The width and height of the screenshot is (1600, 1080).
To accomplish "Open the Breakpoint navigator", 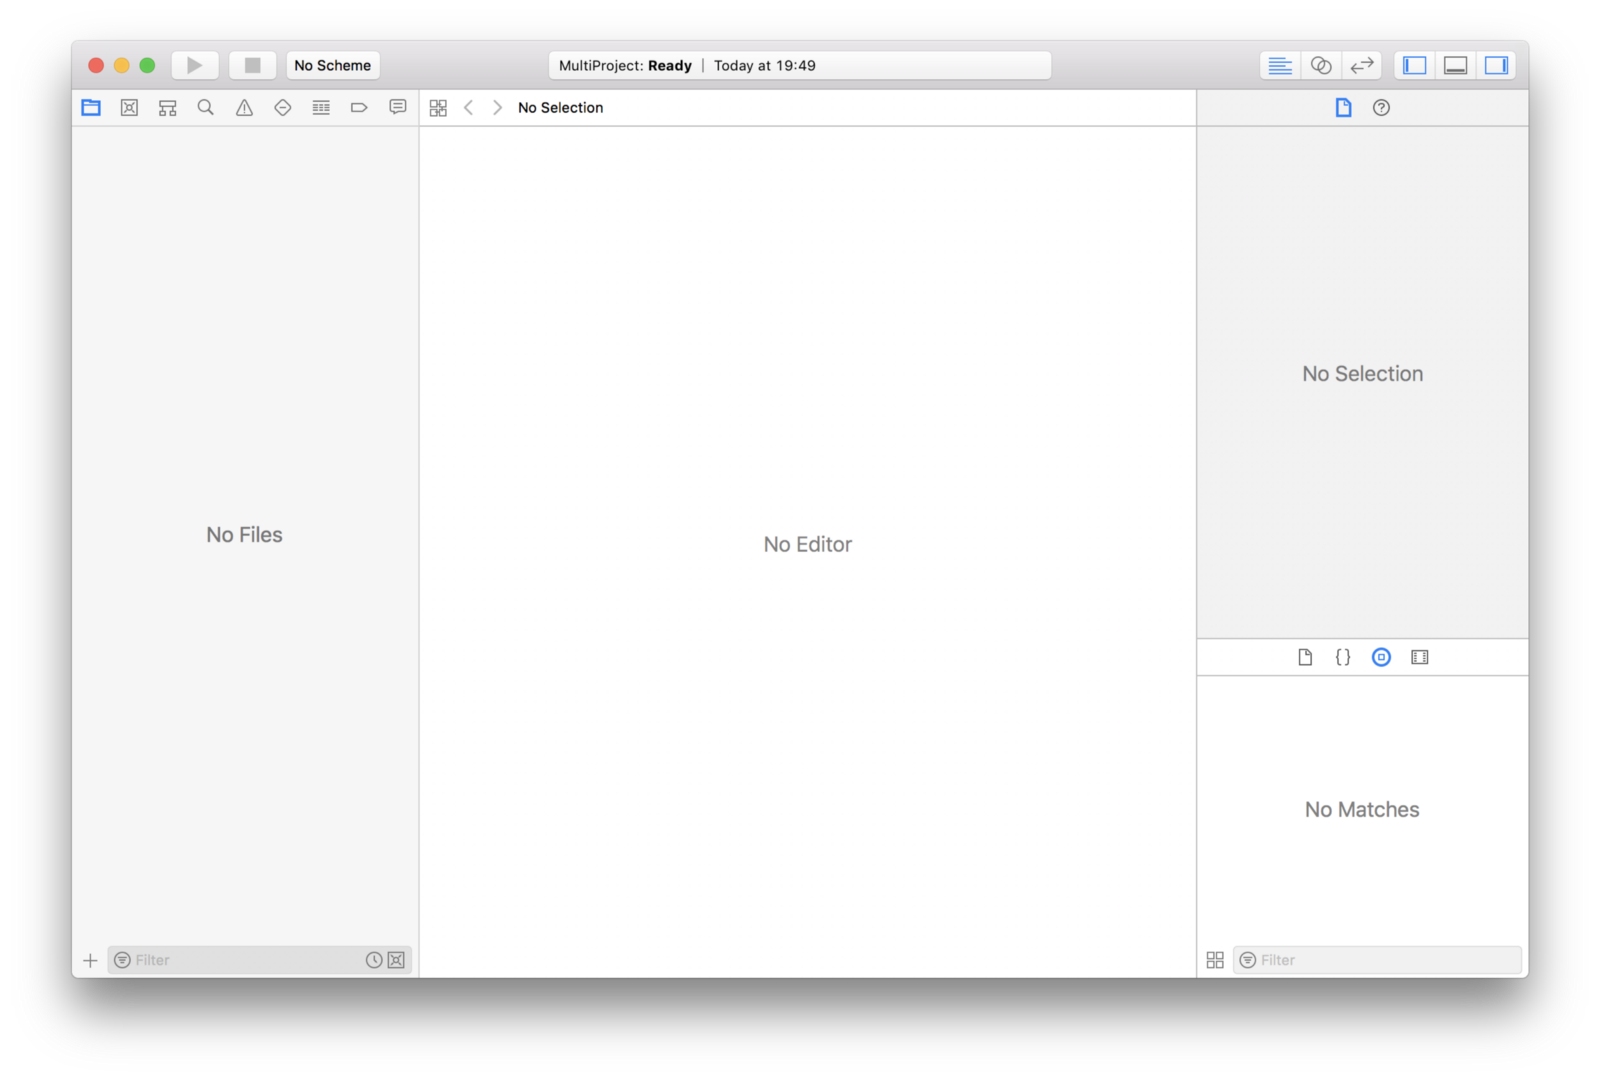I will 359,107.
